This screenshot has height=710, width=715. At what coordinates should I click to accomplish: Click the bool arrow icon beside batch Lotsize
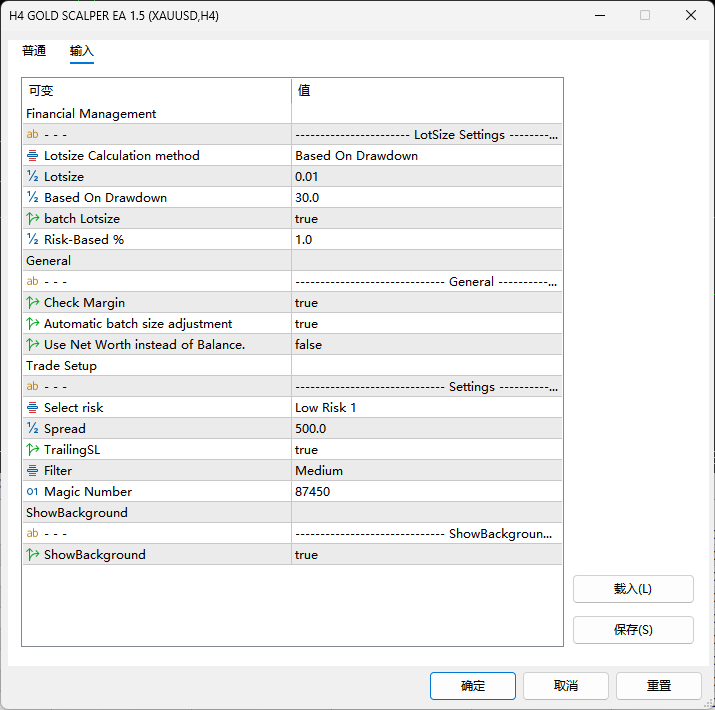click(x=32, y=219)
